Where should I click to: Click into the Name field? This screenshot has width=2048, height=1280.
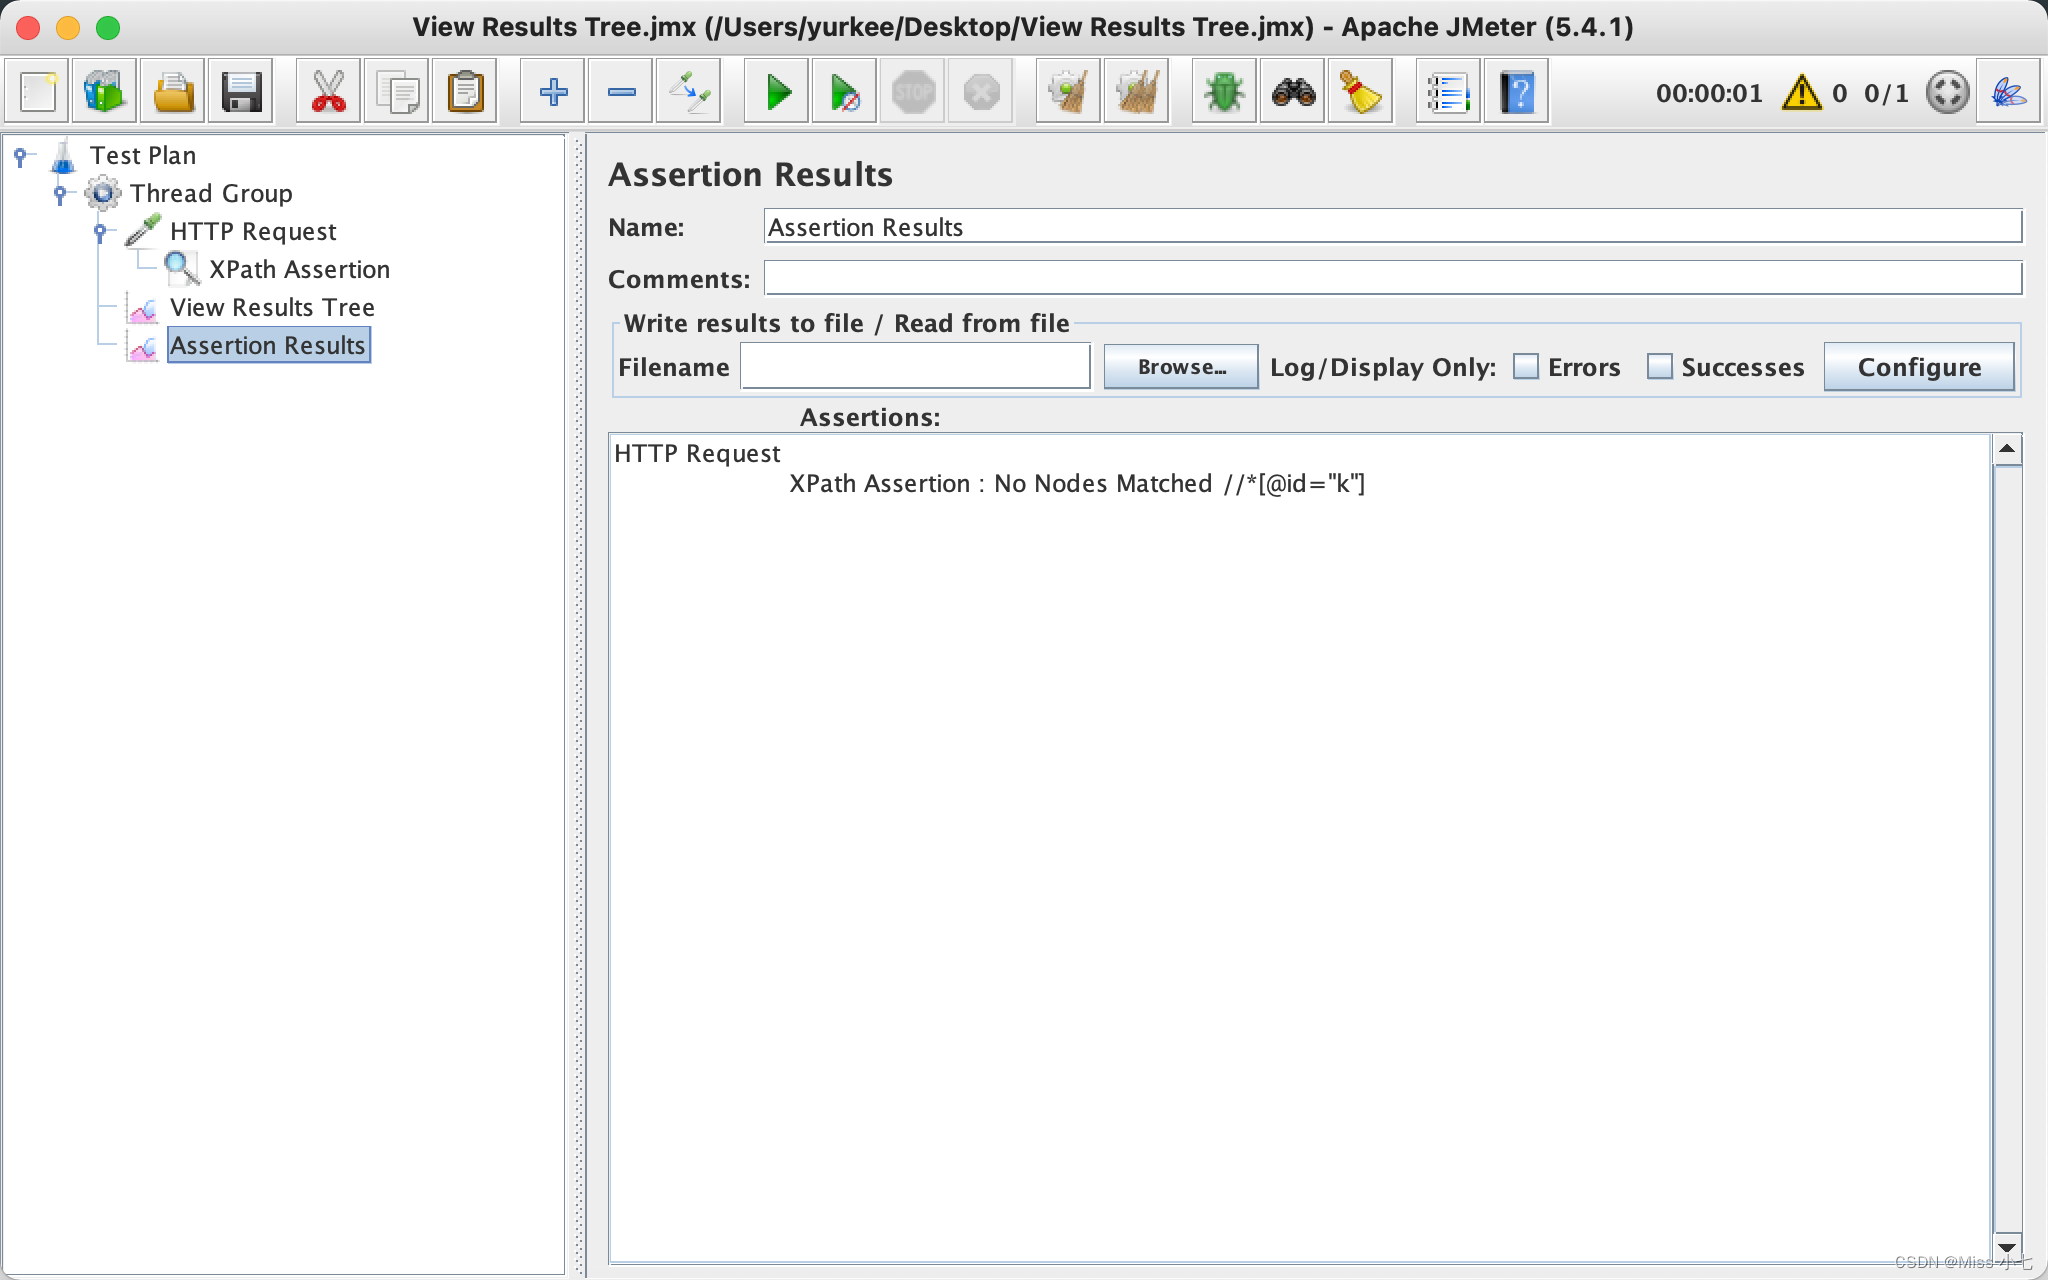coord(1393,227)
